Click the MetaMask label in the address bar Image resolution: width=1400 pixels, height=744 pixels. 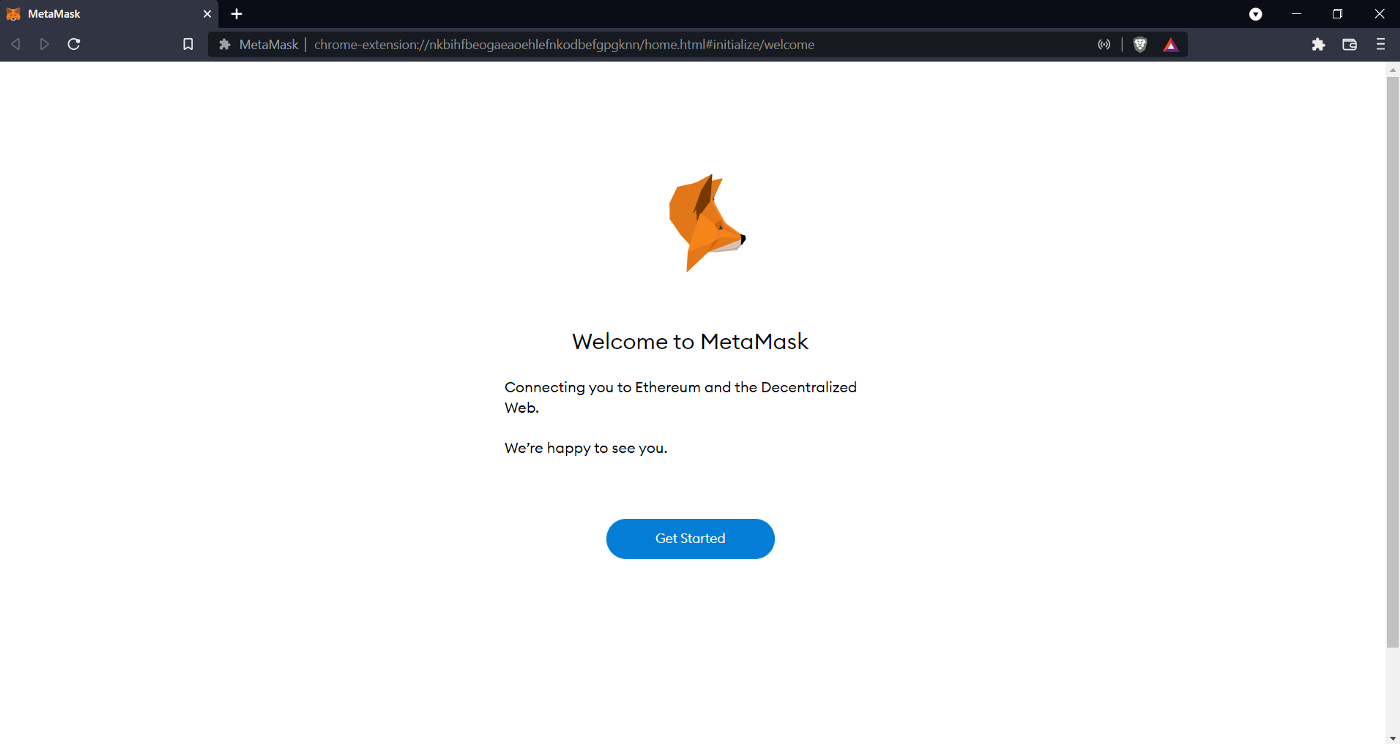click(x=266, y=44)
